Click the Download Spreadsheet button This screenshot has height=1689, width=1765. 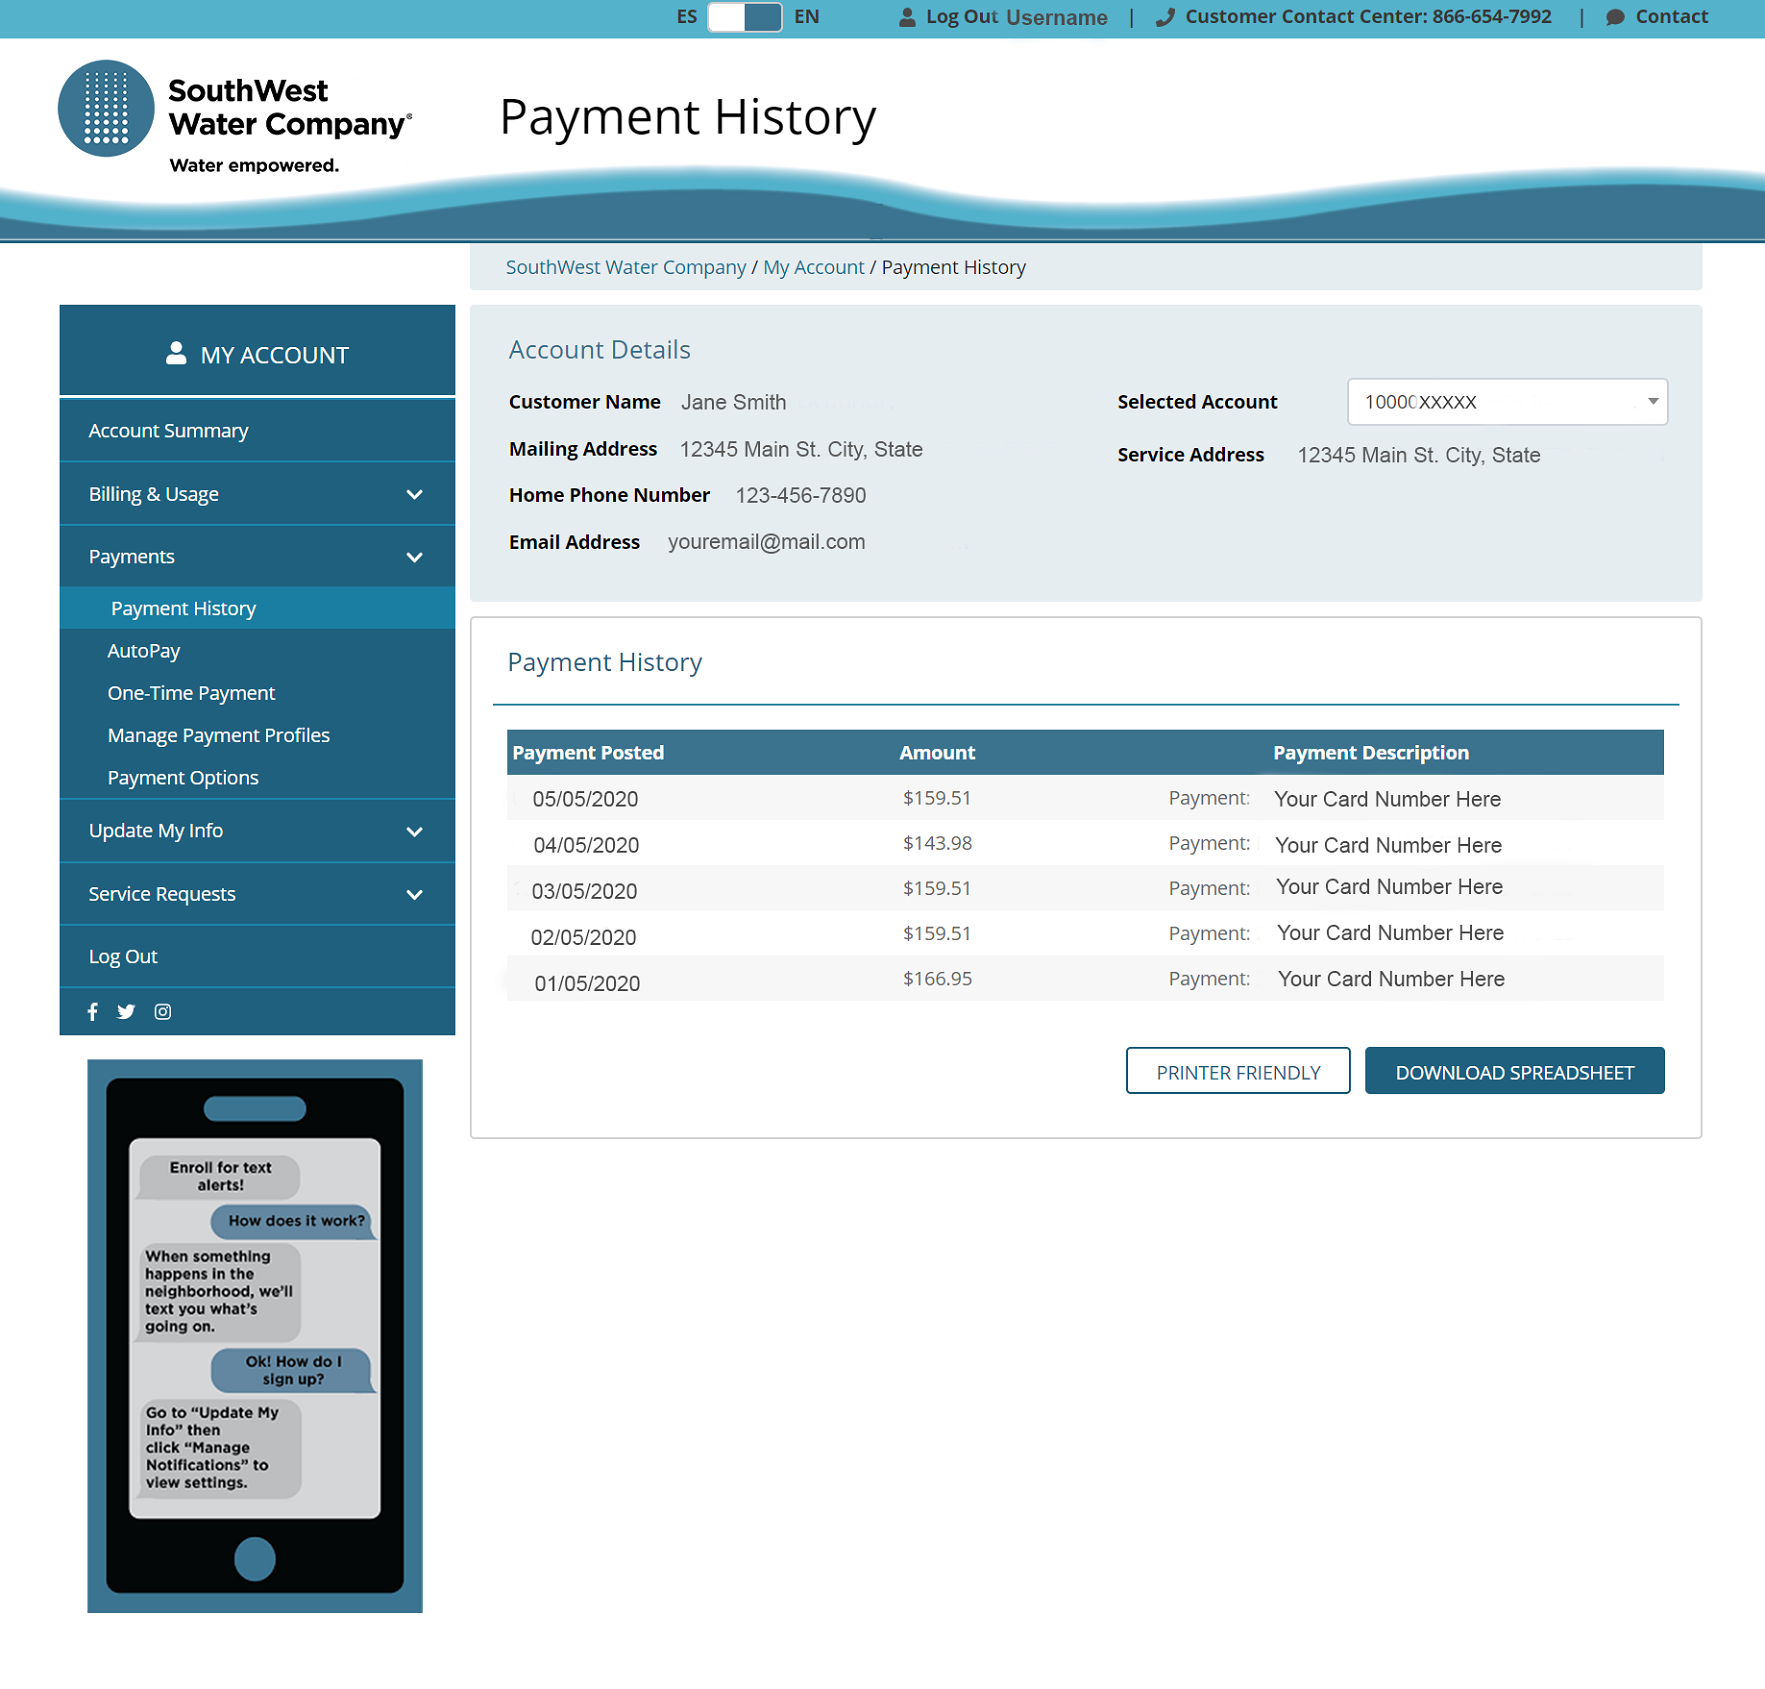pyautogui.click(x=1514, y=1071)
